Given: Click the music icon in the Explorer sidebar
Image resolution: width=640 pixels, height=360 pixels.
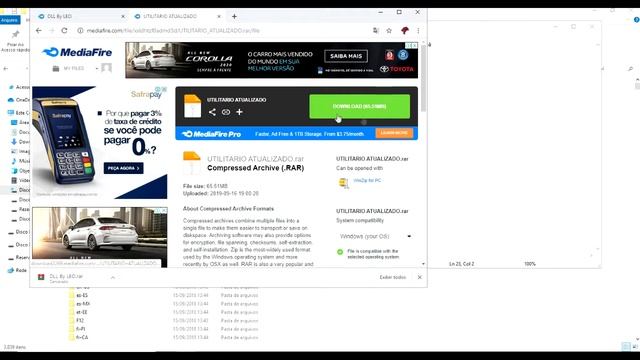Looking at the screenshot, I should click(14, 161).
